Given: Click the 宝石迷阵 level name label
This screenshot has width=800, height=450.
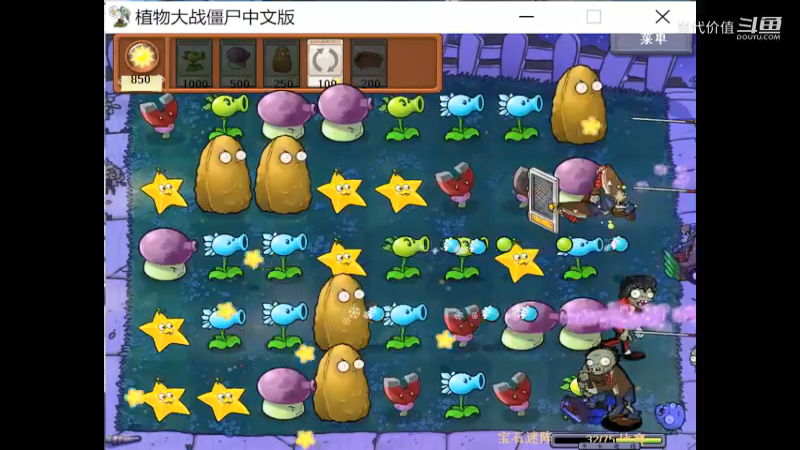Looking at the screenshot, I should (x=523, y=438).
